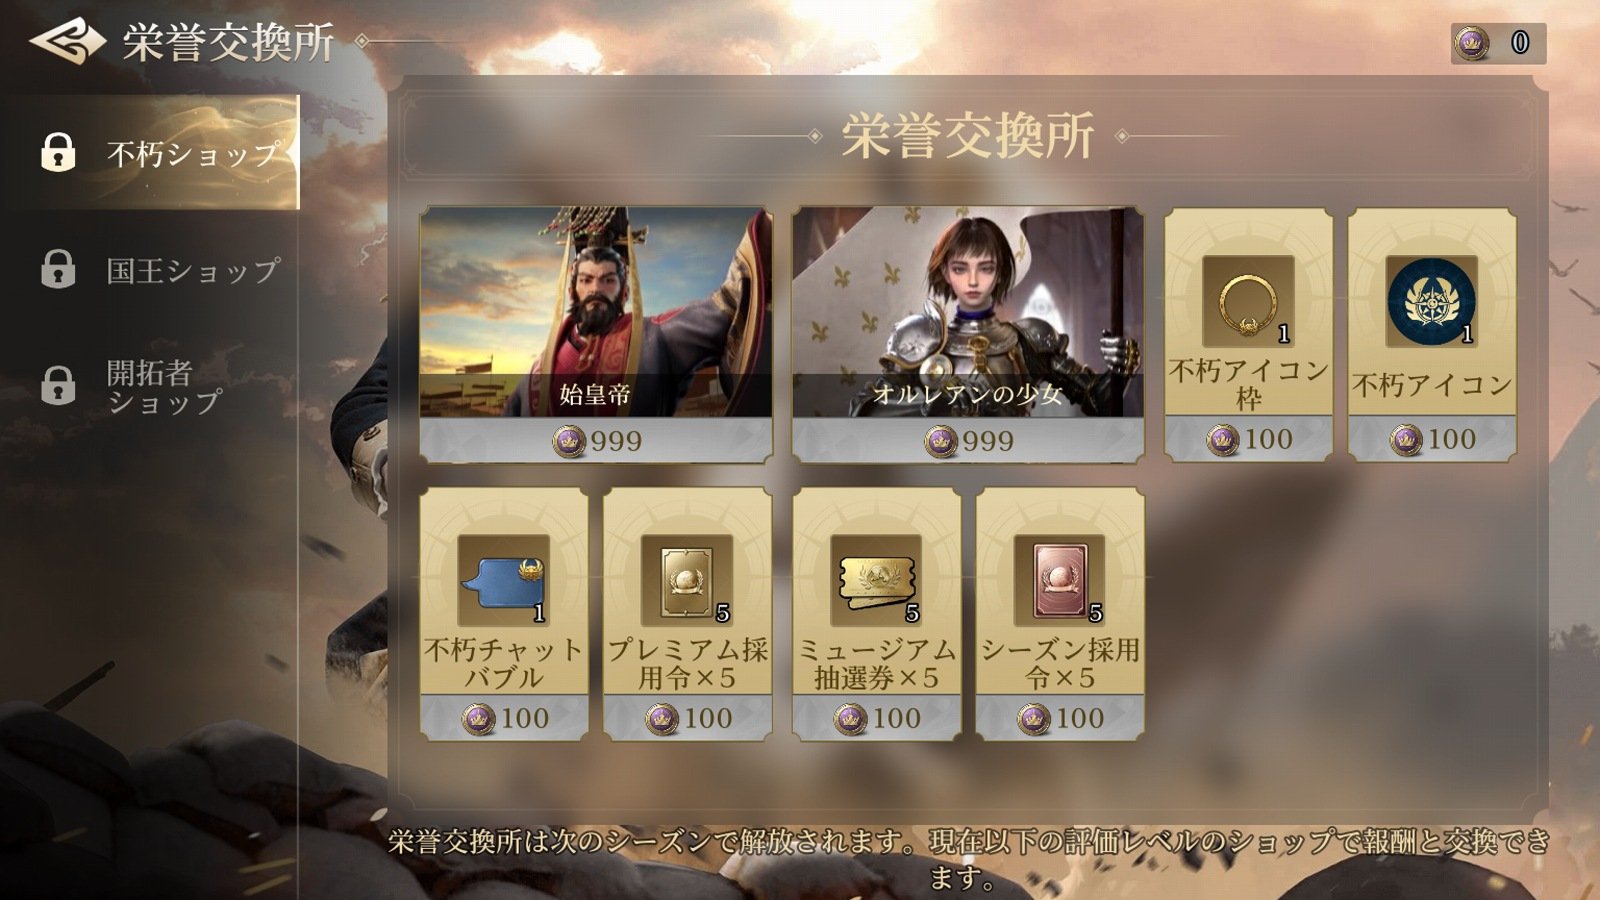Pick the プレミアム採用令×5 card icon
This screenshot has width=1600, height=900.
(x=687, y=581)
